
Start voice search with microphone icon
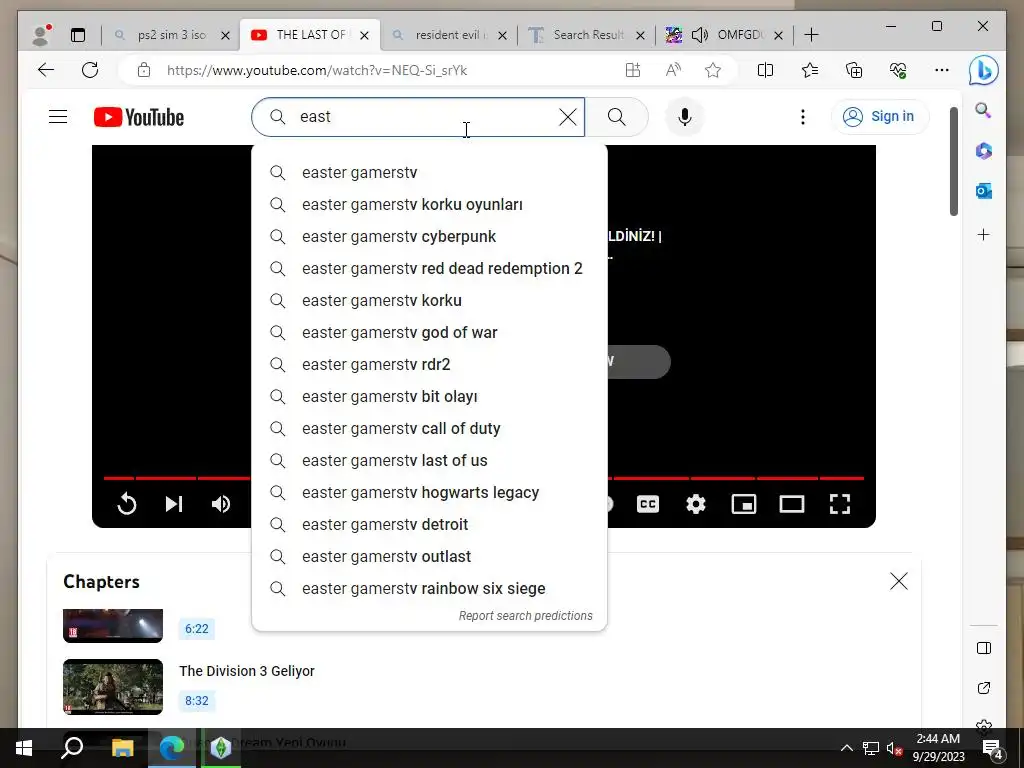pyautogui.click(x=684, y=117)
